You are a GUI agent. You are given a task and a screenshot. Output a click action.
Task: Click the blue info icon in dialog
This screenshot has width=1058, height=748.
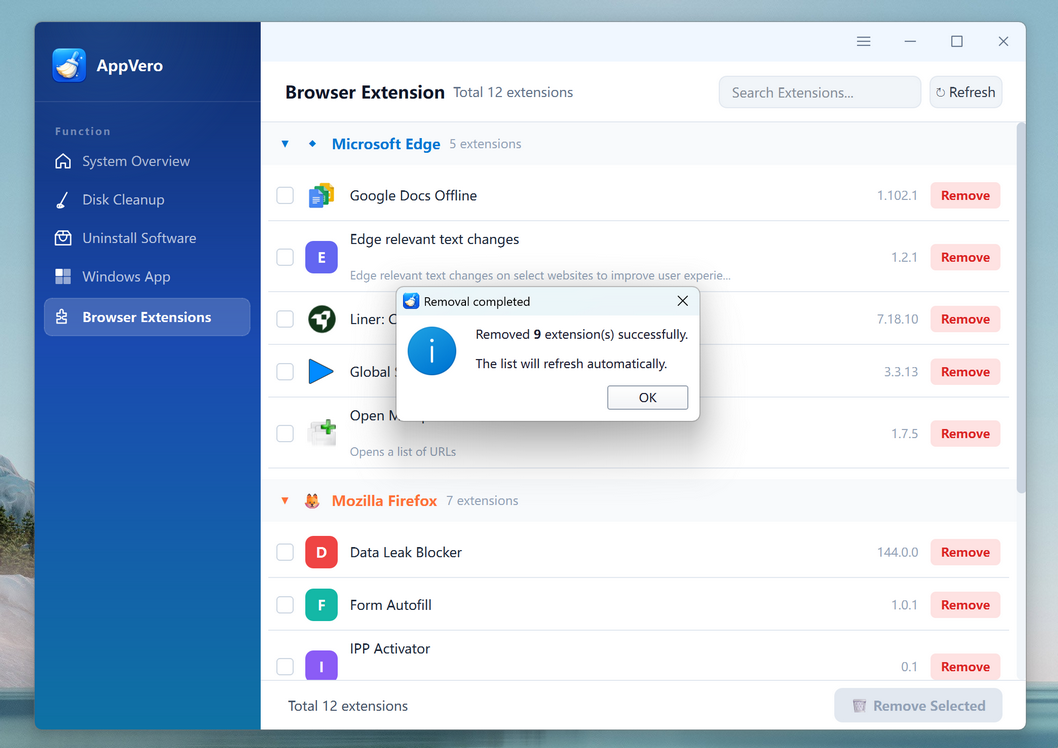click(432, 351)
